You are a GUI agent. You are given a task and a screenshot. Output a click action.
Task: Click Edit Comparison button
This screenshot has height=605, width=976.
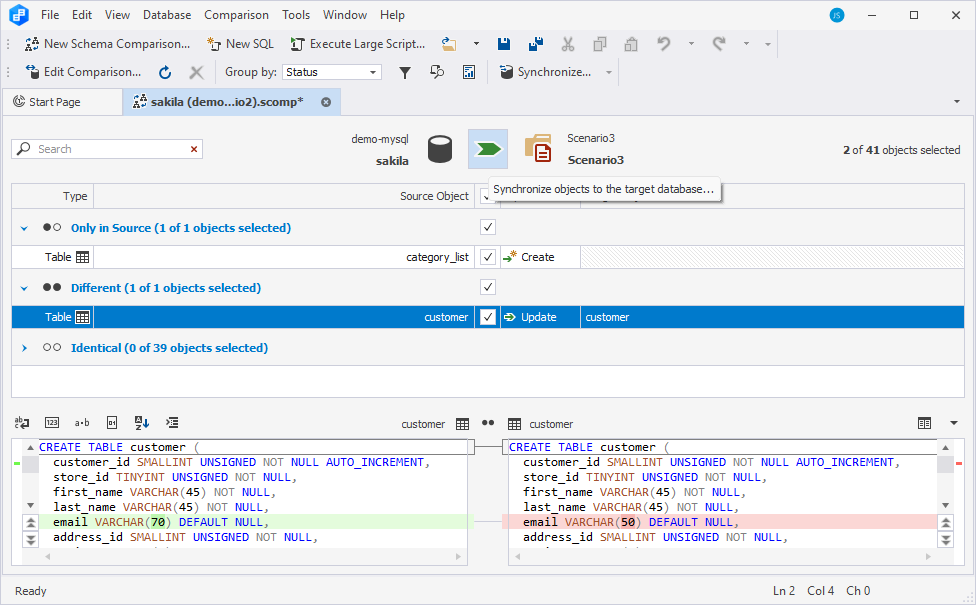(x=84, y=72)
